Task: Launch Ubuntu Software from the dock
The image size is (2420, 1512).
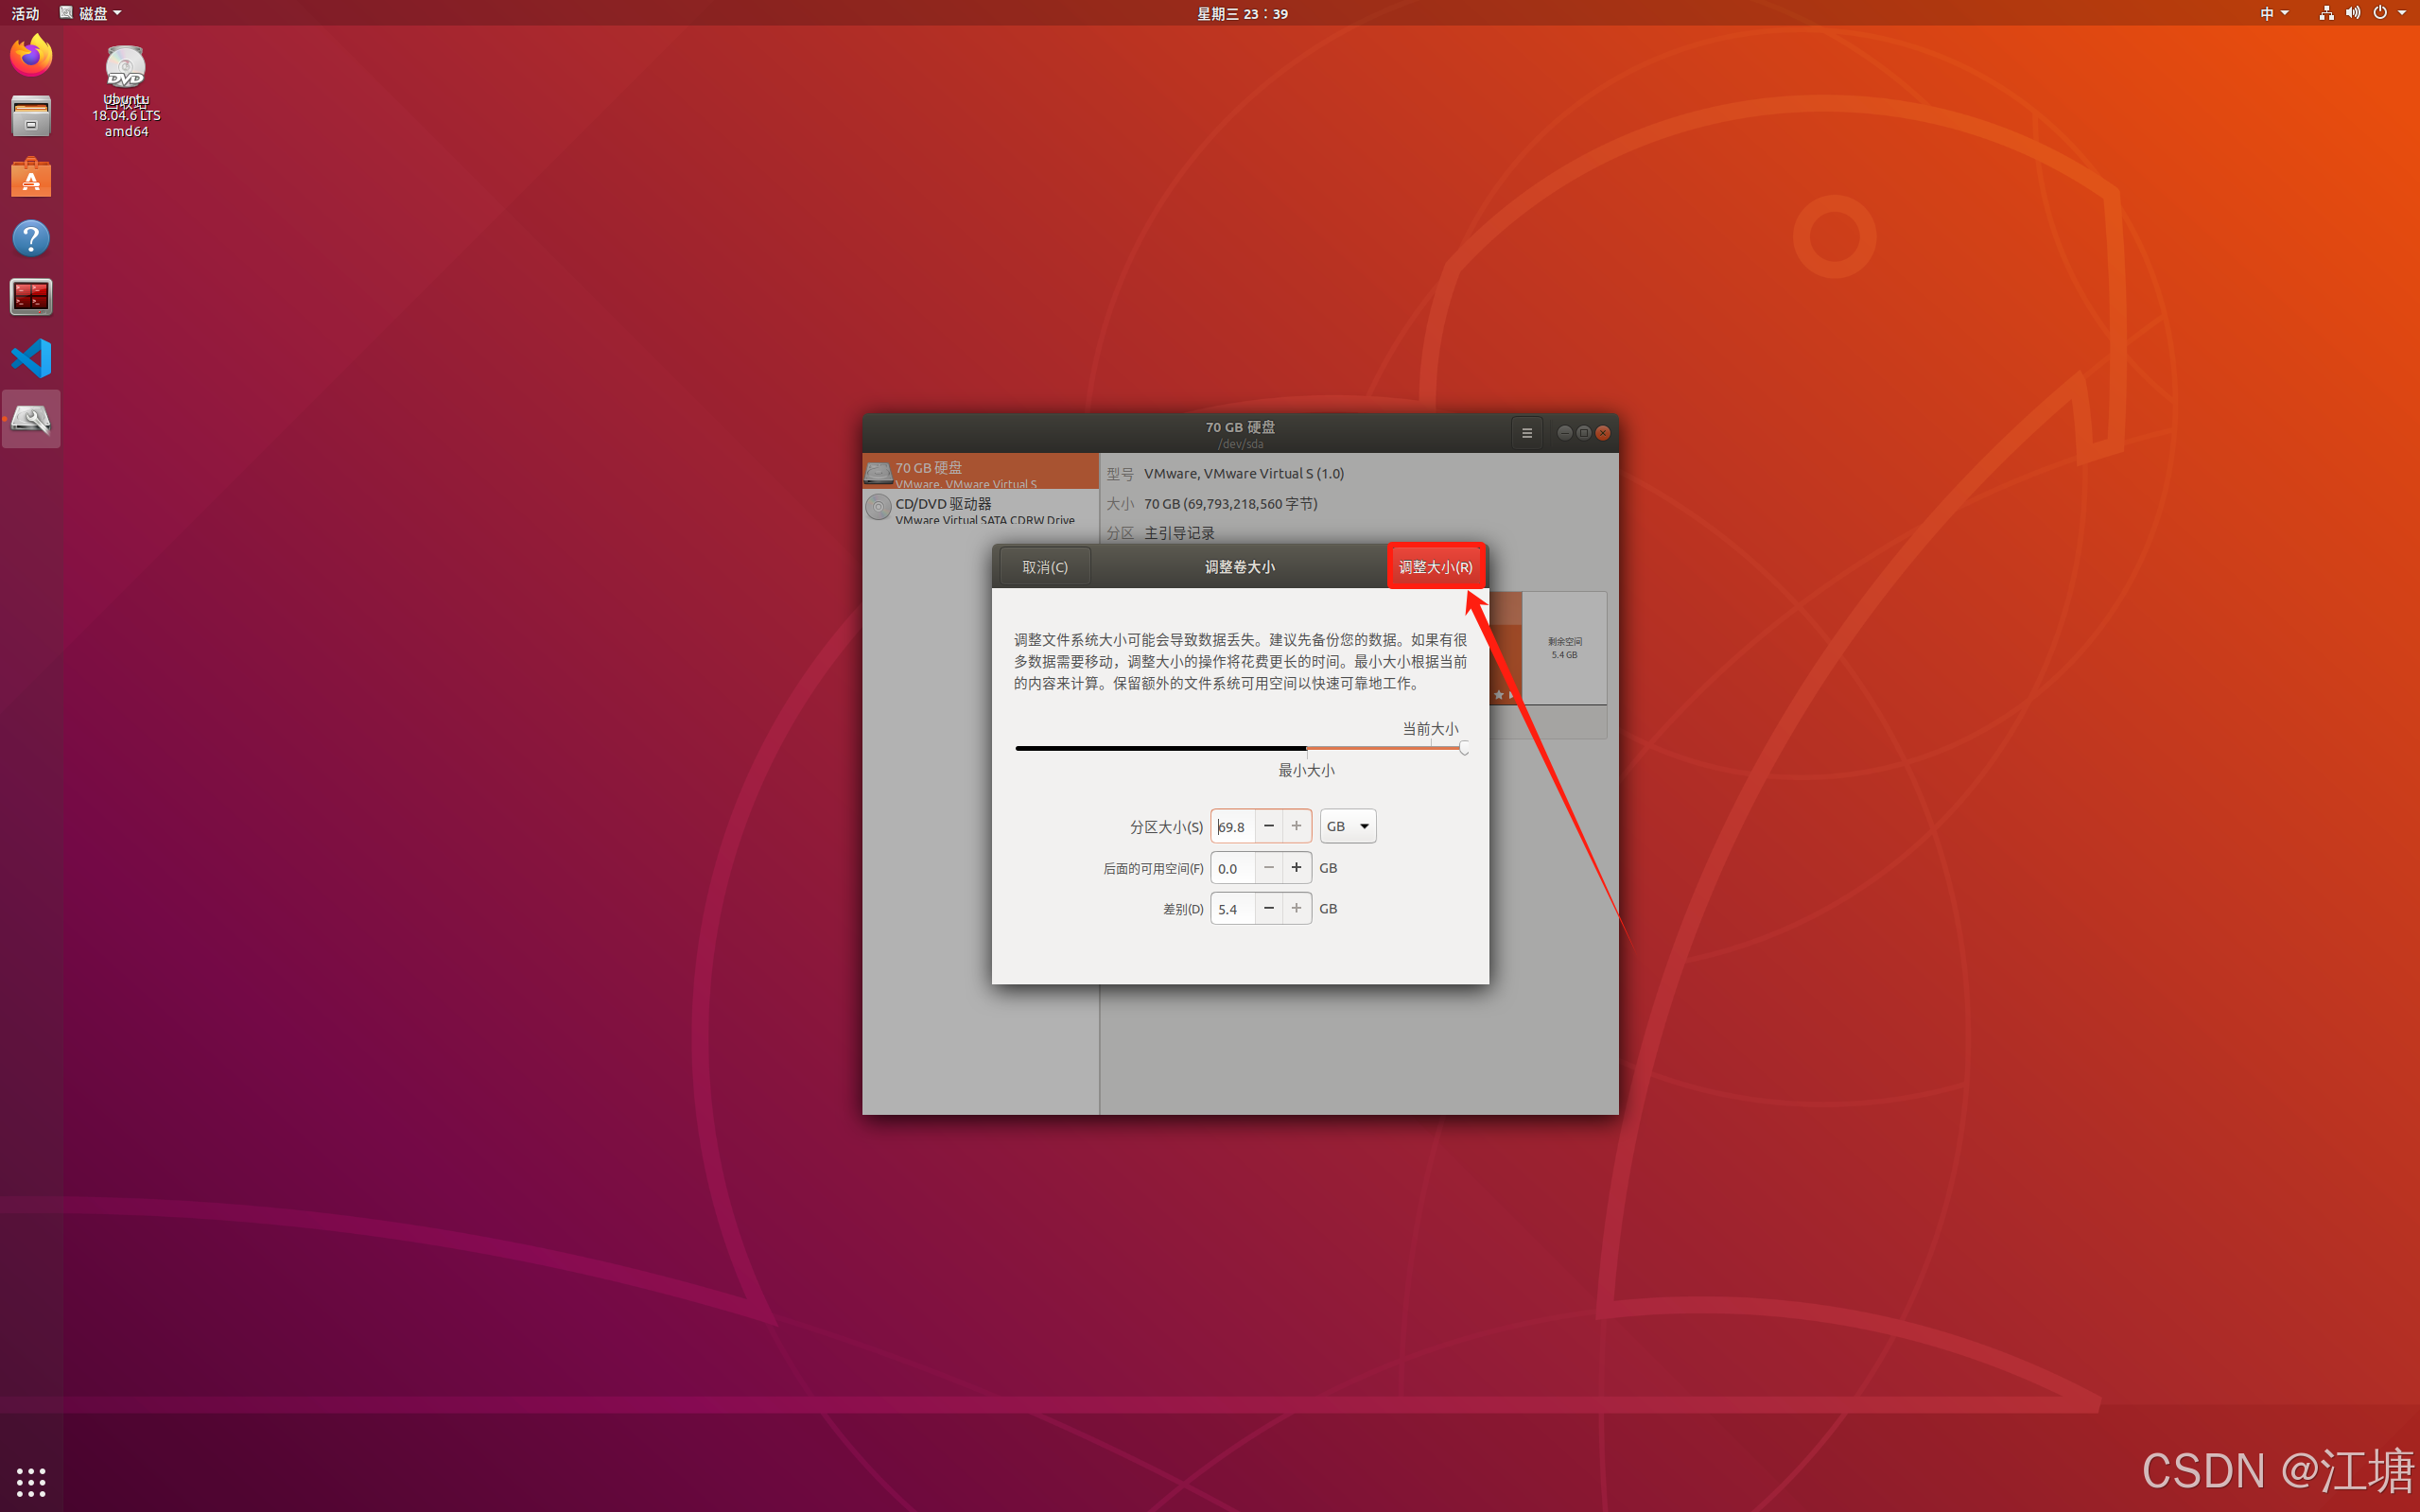Action: (x=31, y=178)
